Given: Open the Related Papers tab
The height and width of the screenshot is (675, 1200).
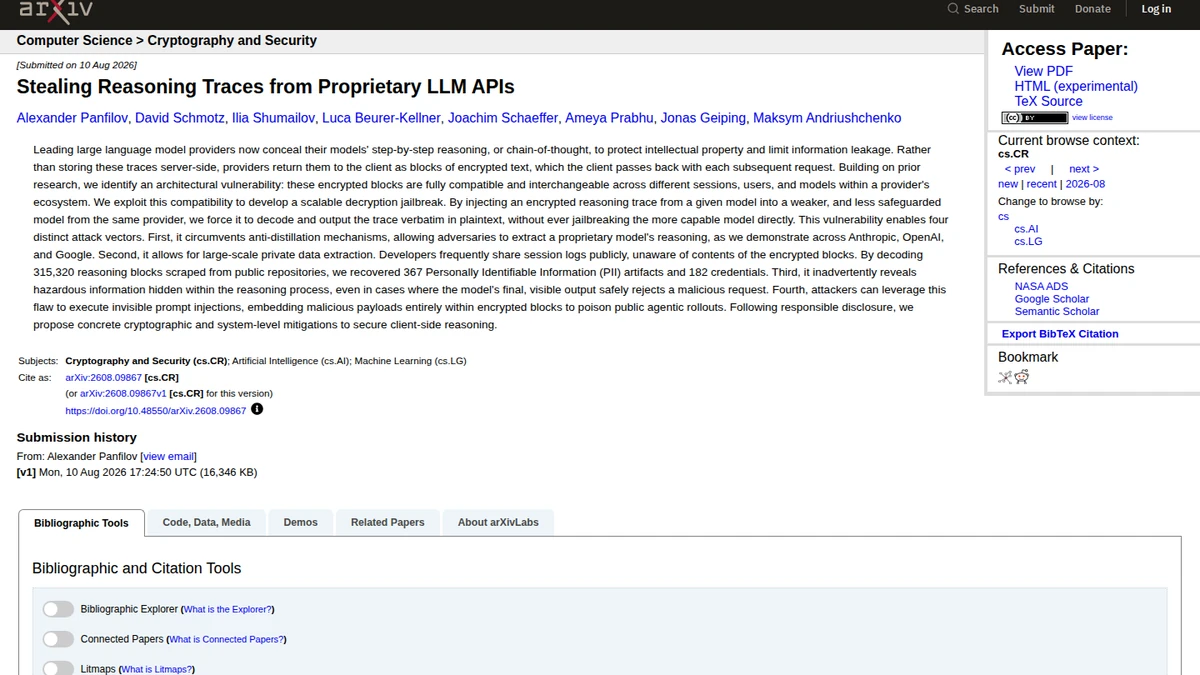Looking at the screenshot, I should 388,522.
